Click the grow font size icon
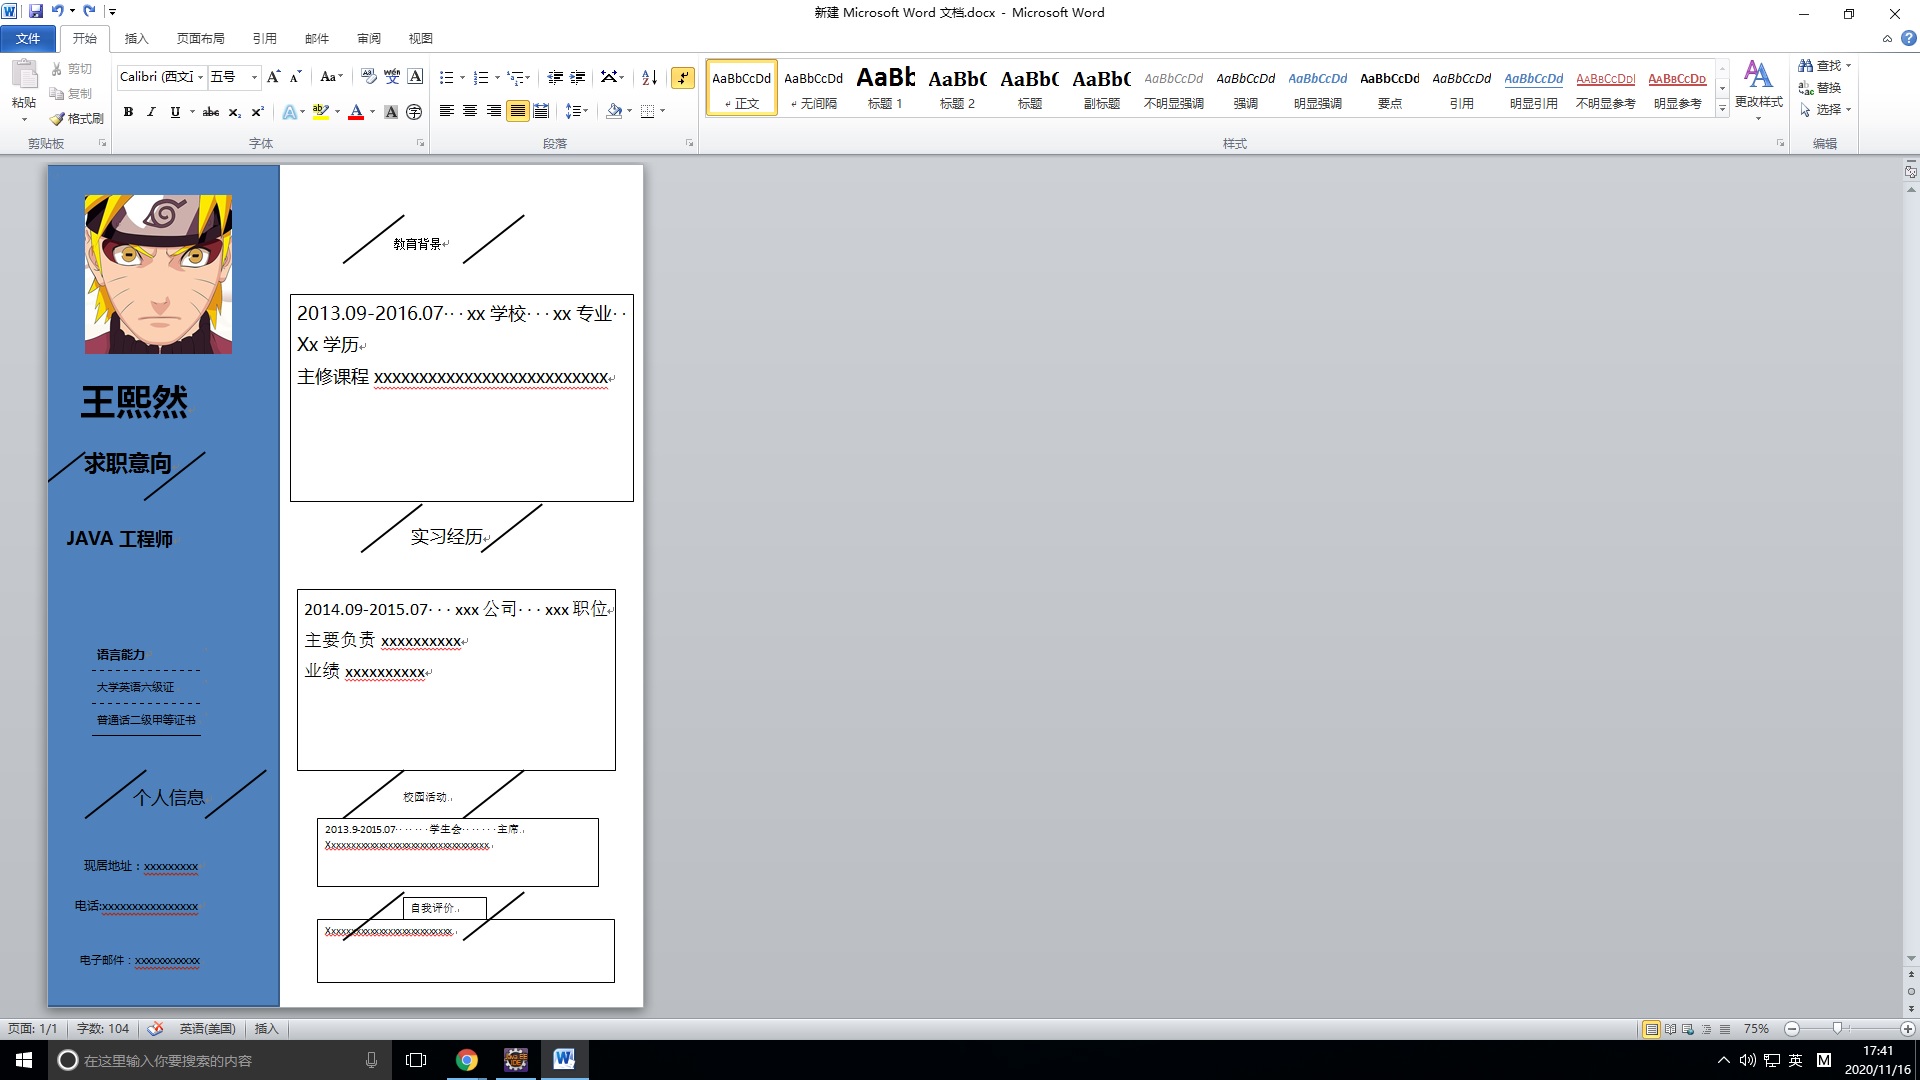This screenshot has height=1080, width=1920. (273, 77)
